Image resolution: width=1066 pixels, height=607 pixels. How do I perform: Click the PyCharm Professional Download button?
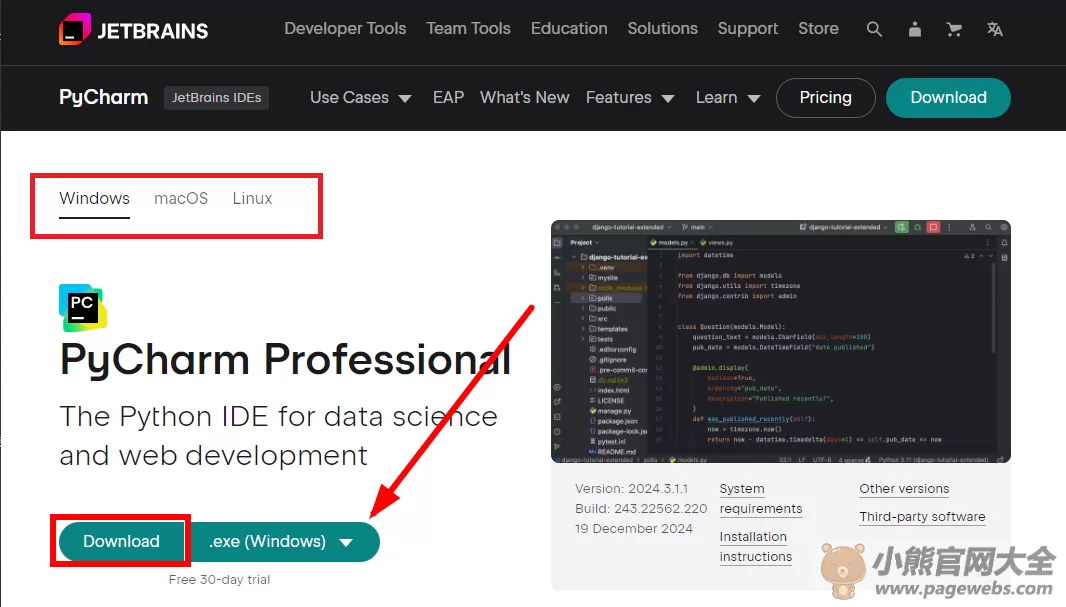point(121,541)
